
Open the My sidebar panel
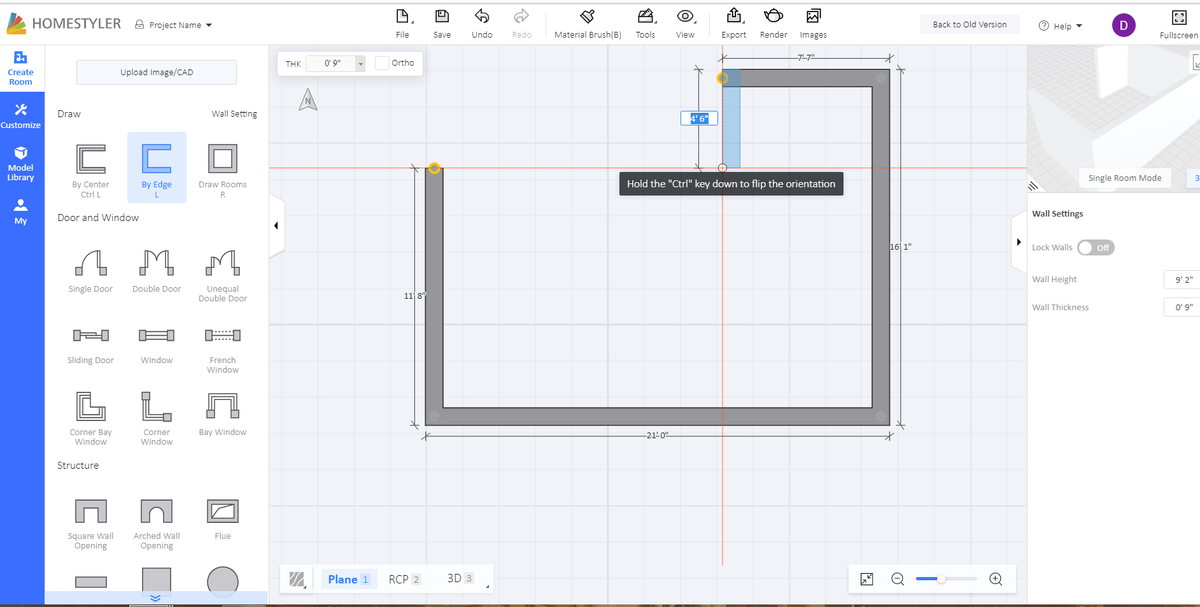point(21,210)
